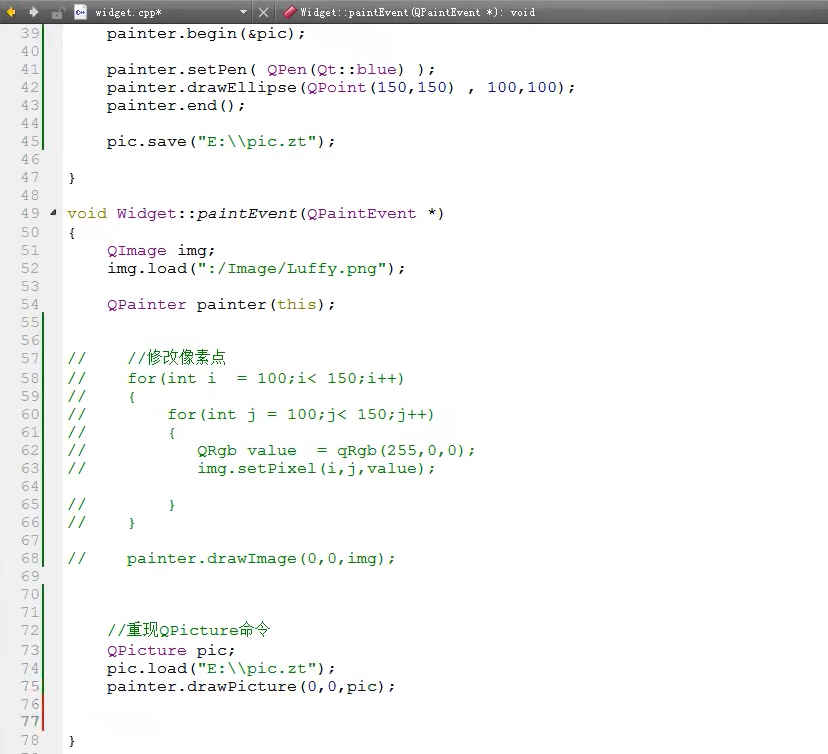Image resolution: width=828 pixels, height=754 pixels.
Task: Click pic.load("E:\\pic.zt"); line
Action: tap(221, 668)
